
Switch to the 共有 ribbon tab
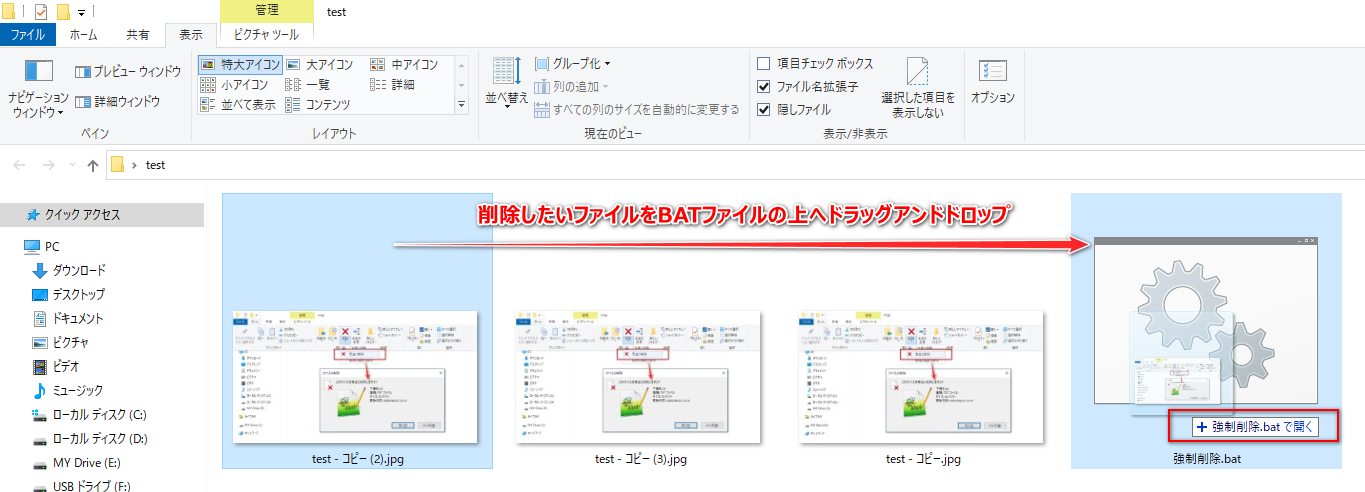(137, 34)
